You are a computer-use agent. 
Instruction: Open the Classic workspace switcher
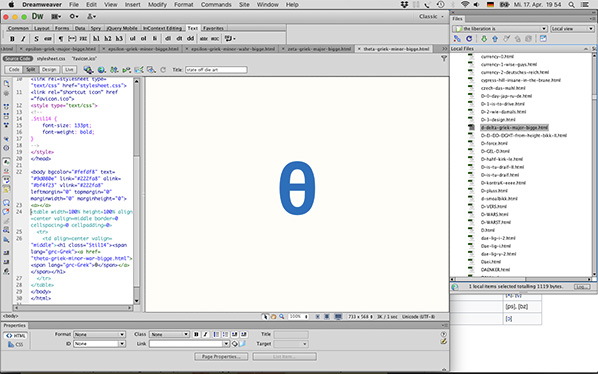click(431, 16)
